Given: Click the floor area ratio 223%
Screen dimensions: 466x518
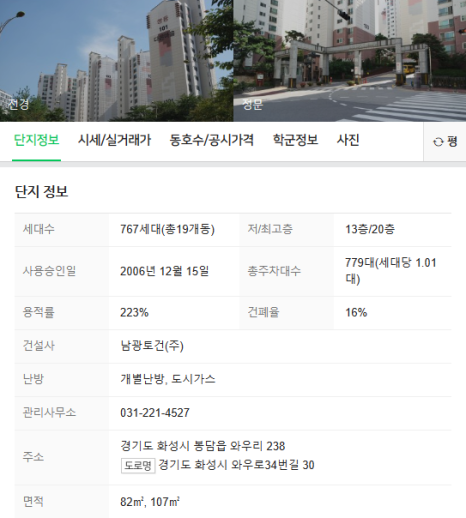Looking at the screenshot, I should coord(134,313).
